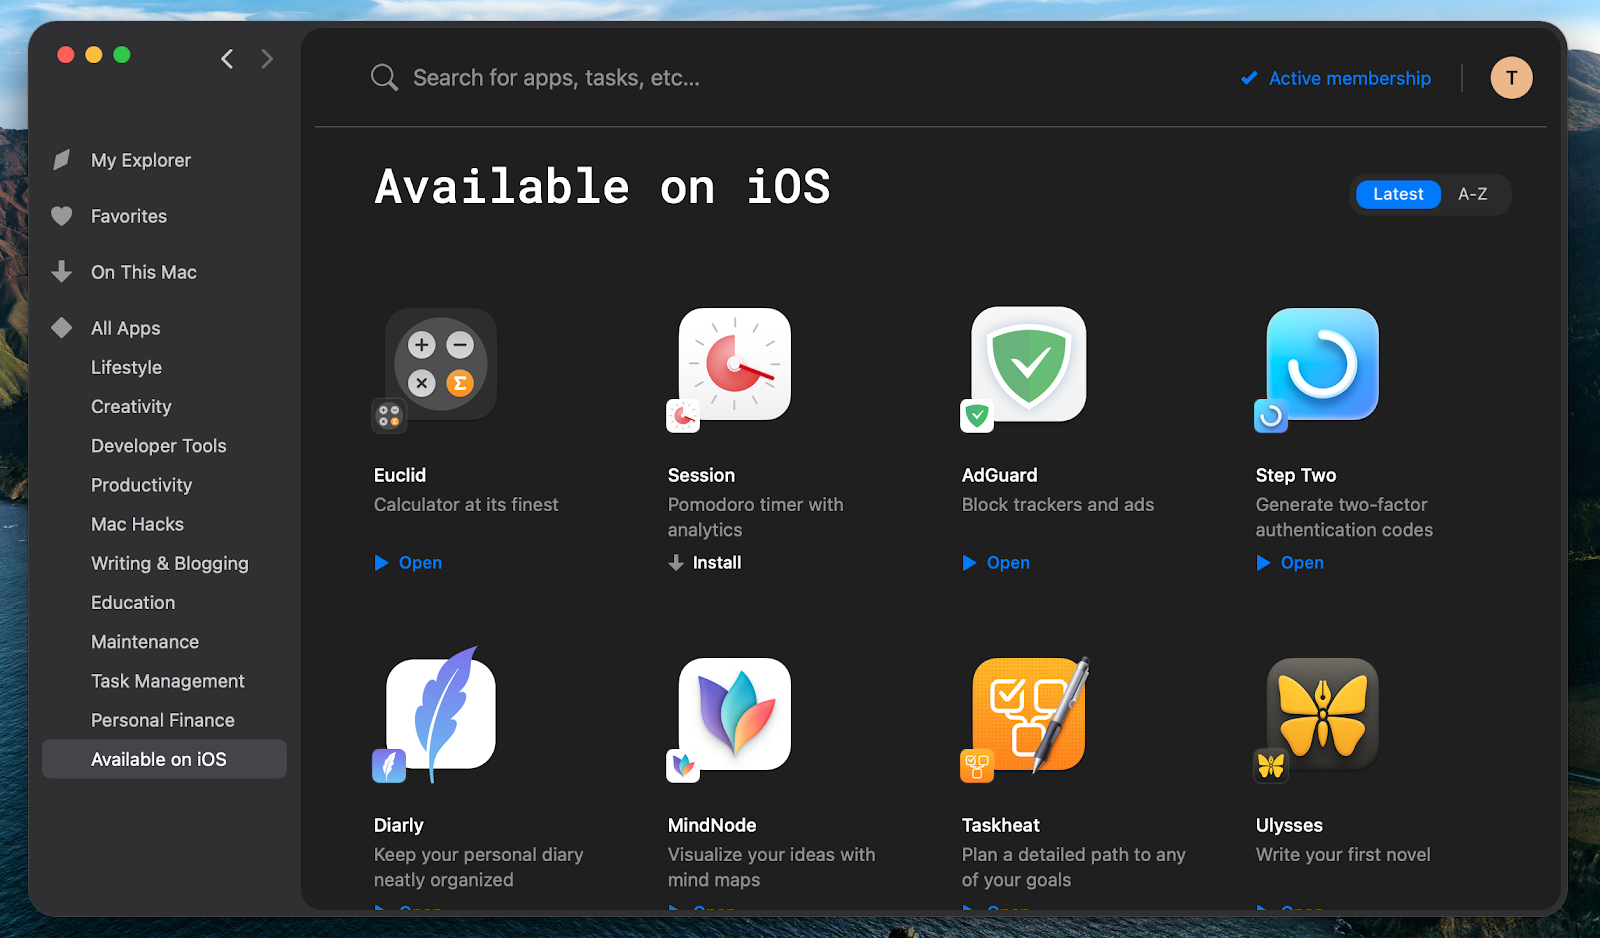Open the Creativity category
1600x938 pixels.
pos(131,406)
